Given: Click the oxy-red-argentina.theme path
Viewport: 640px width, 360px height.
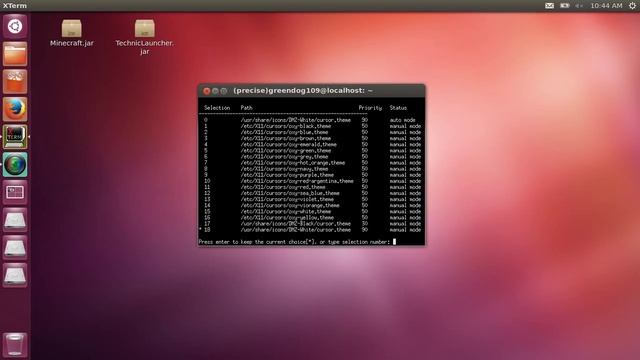Looking at the screenshot, I should [x=297, y=181].
